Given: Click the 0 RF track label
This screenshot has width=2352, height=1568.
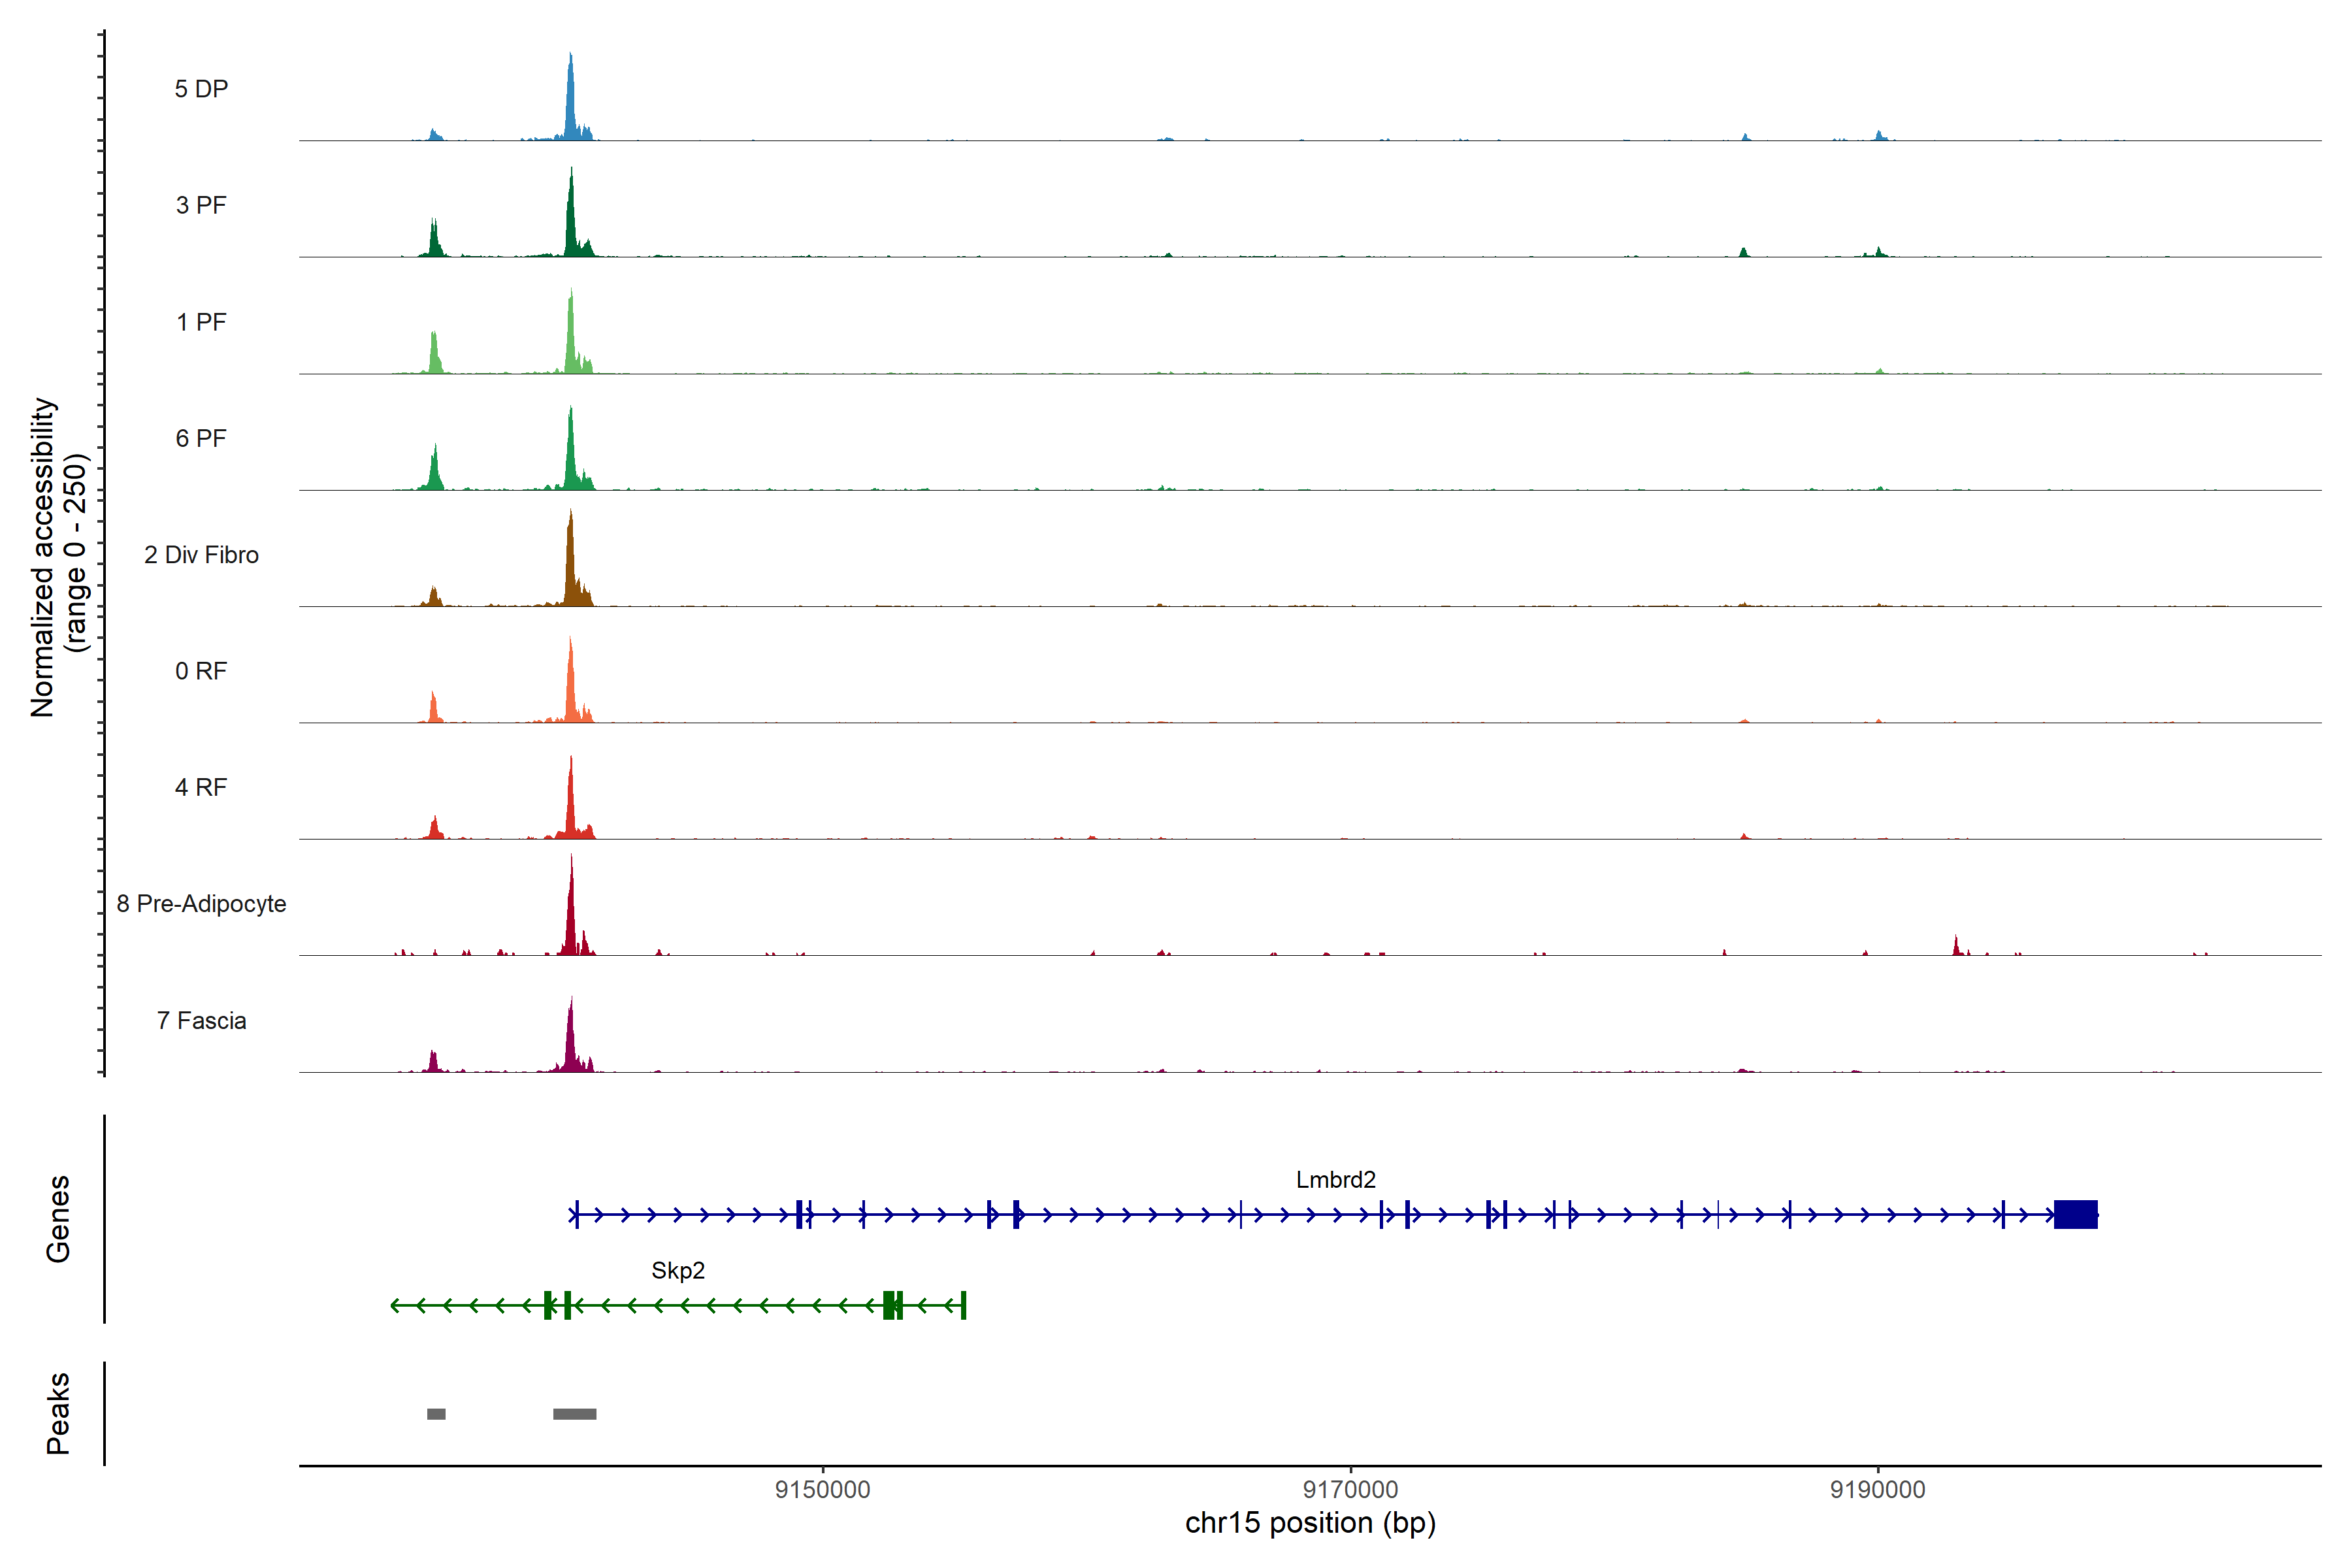Looking at the screenshot, I should point(201,671).
